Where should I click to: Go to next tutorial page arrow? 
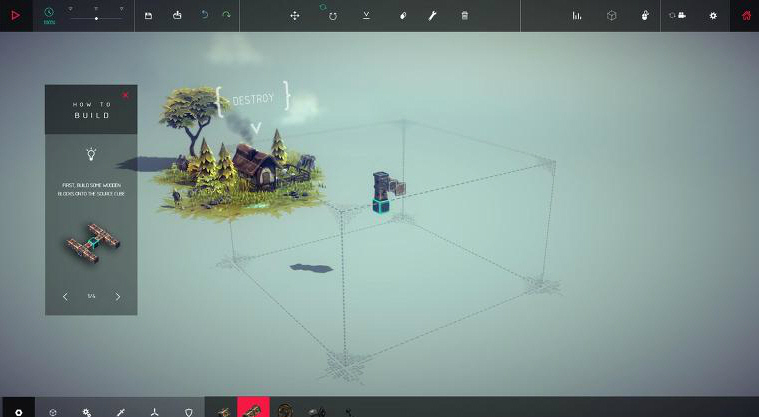118,296
